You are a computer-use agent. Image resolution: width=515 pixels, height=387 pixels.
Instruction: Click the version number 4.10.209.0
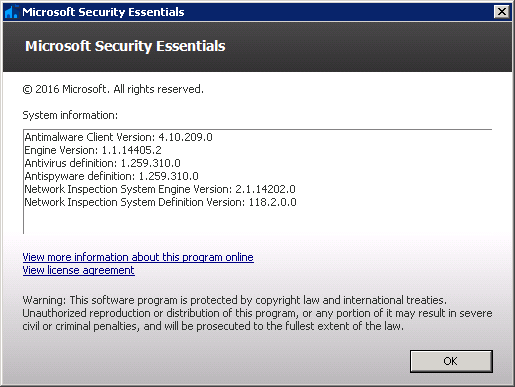pos(185,137)
